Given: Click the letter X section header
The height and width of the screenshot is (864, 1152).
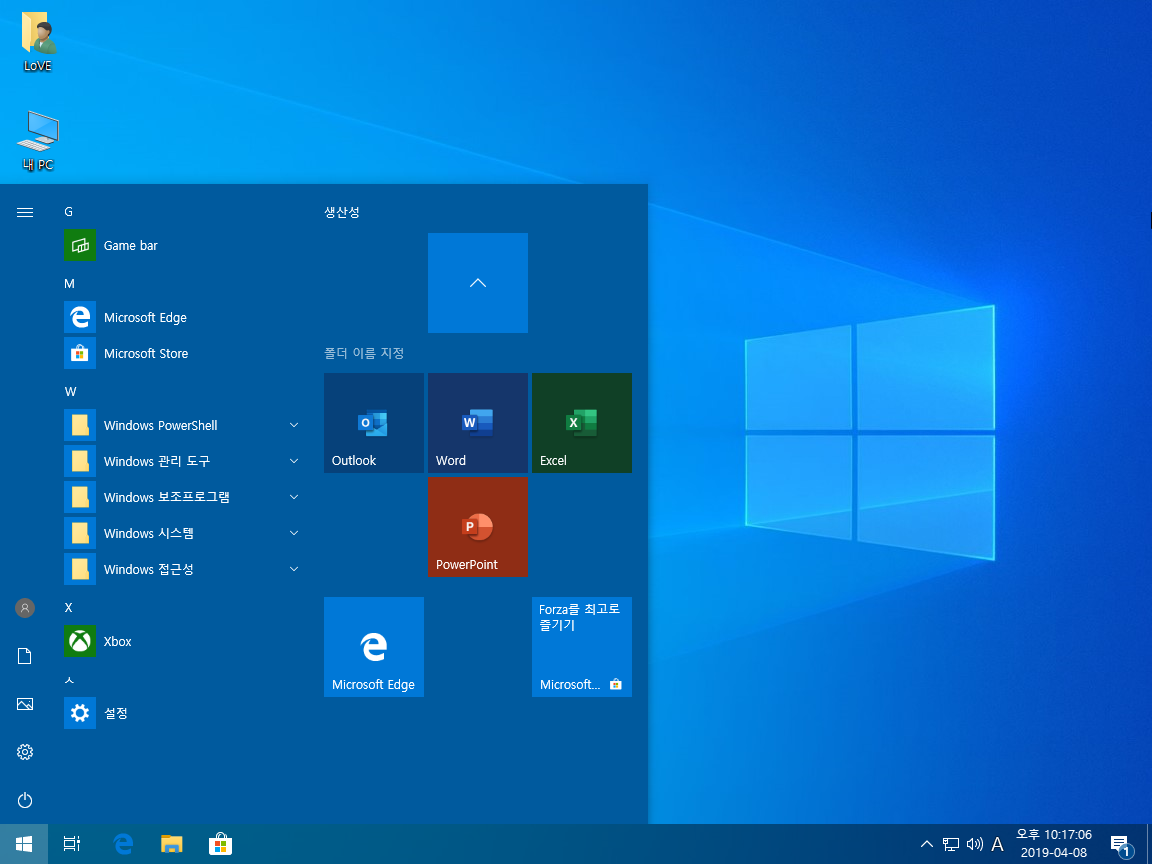Looking at the screenshot, I should (68, 608).
